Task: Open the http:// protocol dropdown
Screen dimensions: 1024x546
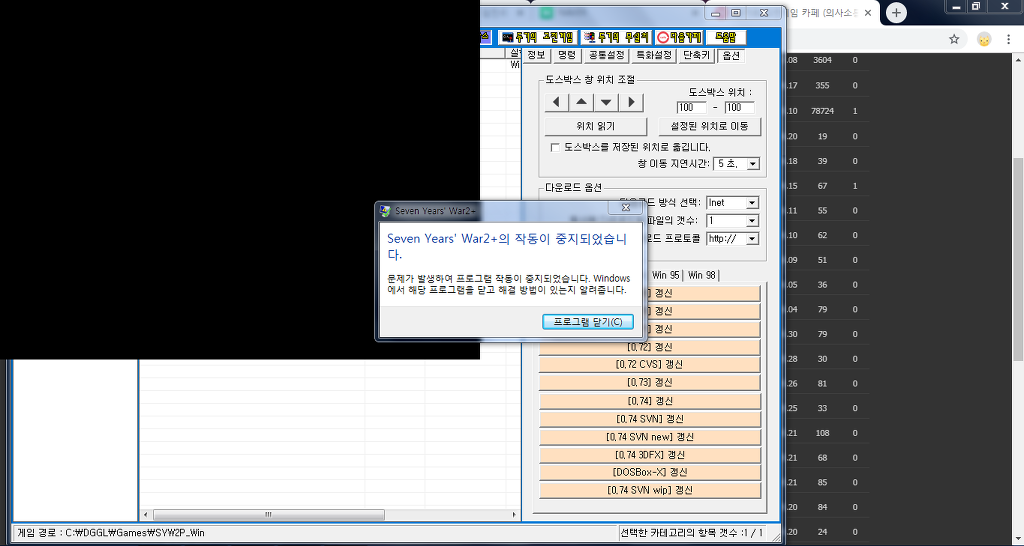Action: [x=752, y=238]
